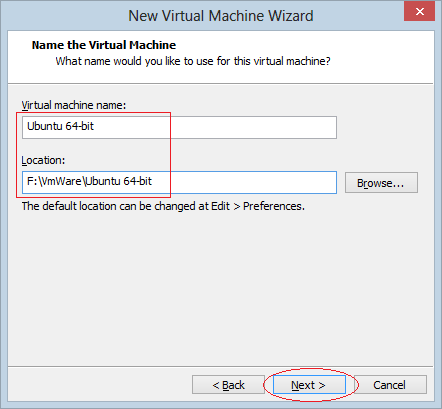Focus the Virtual machine name field
Image resolution: width=442 pixels, height=409 pixels.
coord(179,127)
